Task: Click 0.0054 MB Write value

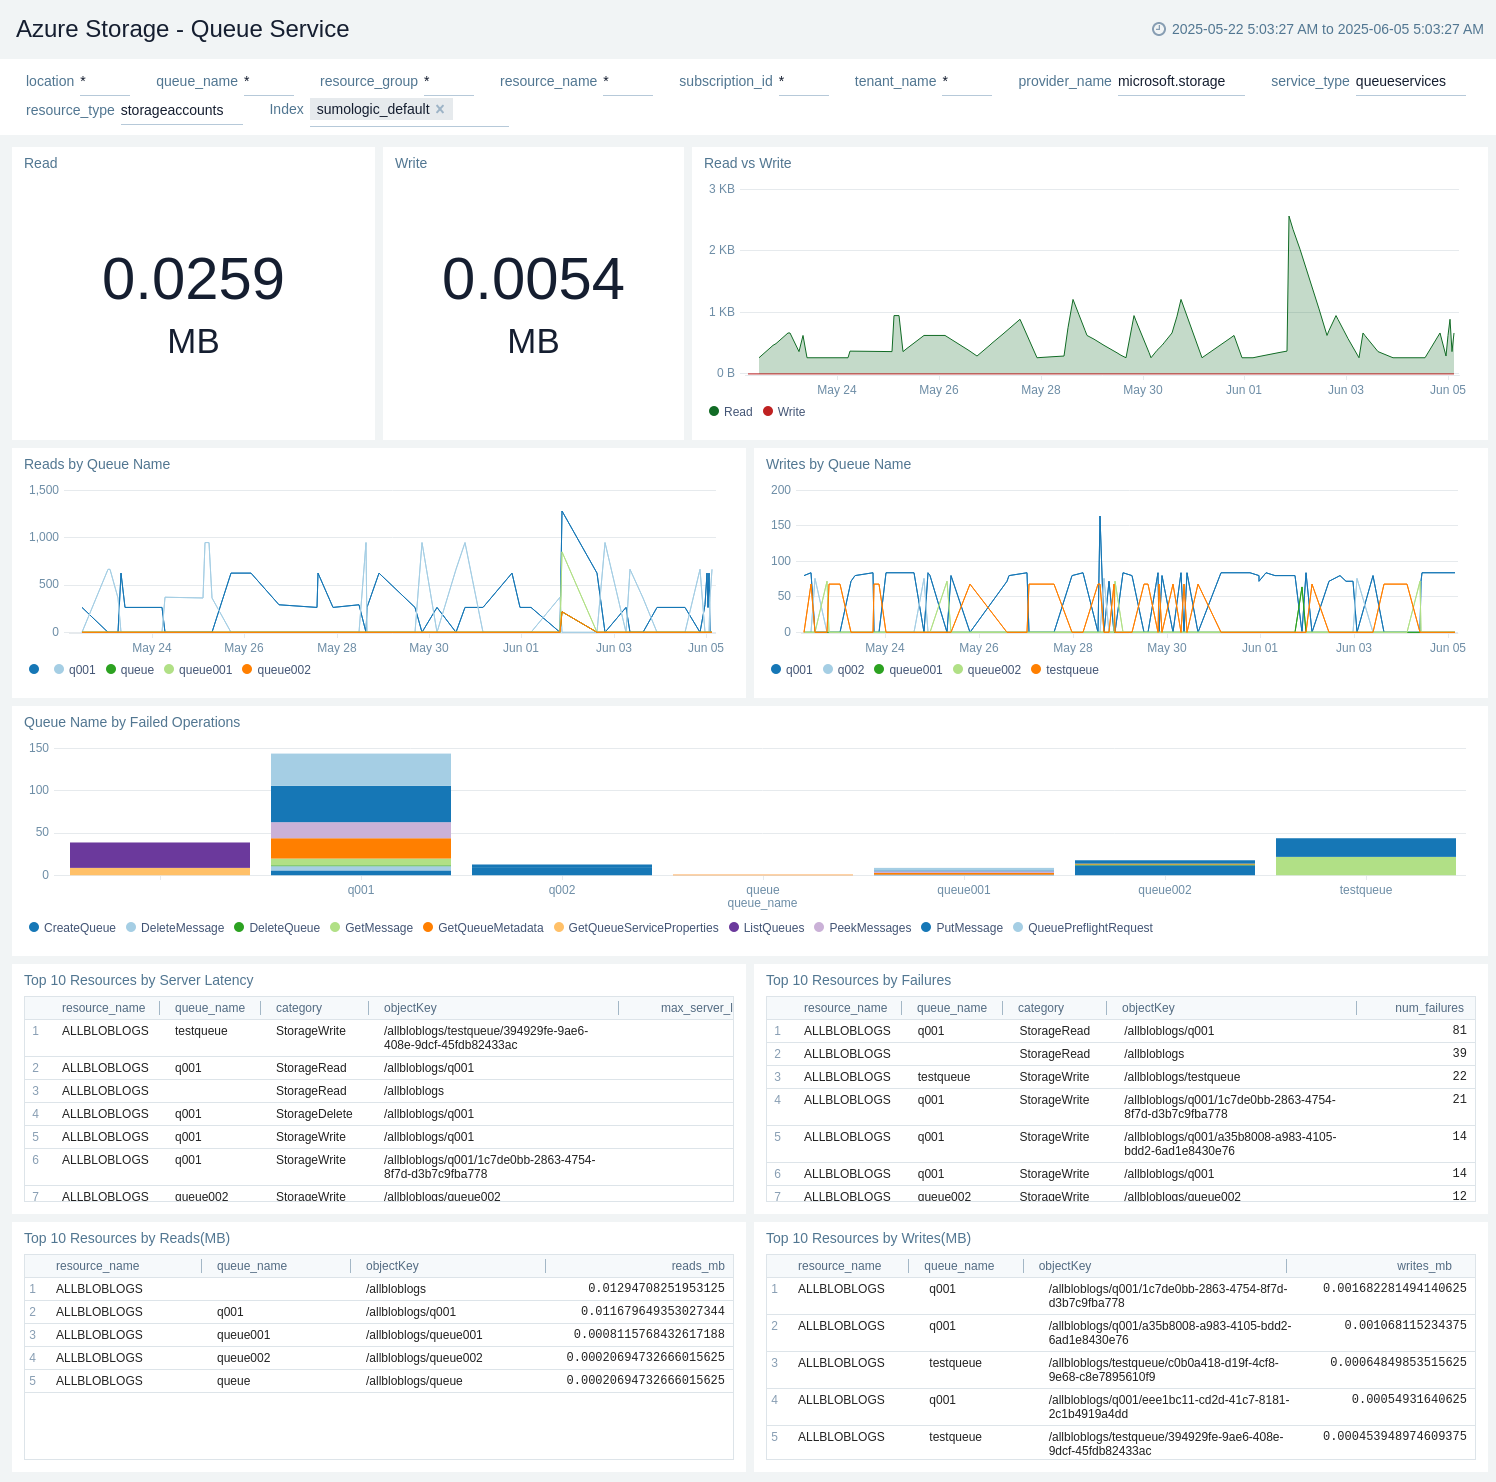Action: [x=533, y=303]
